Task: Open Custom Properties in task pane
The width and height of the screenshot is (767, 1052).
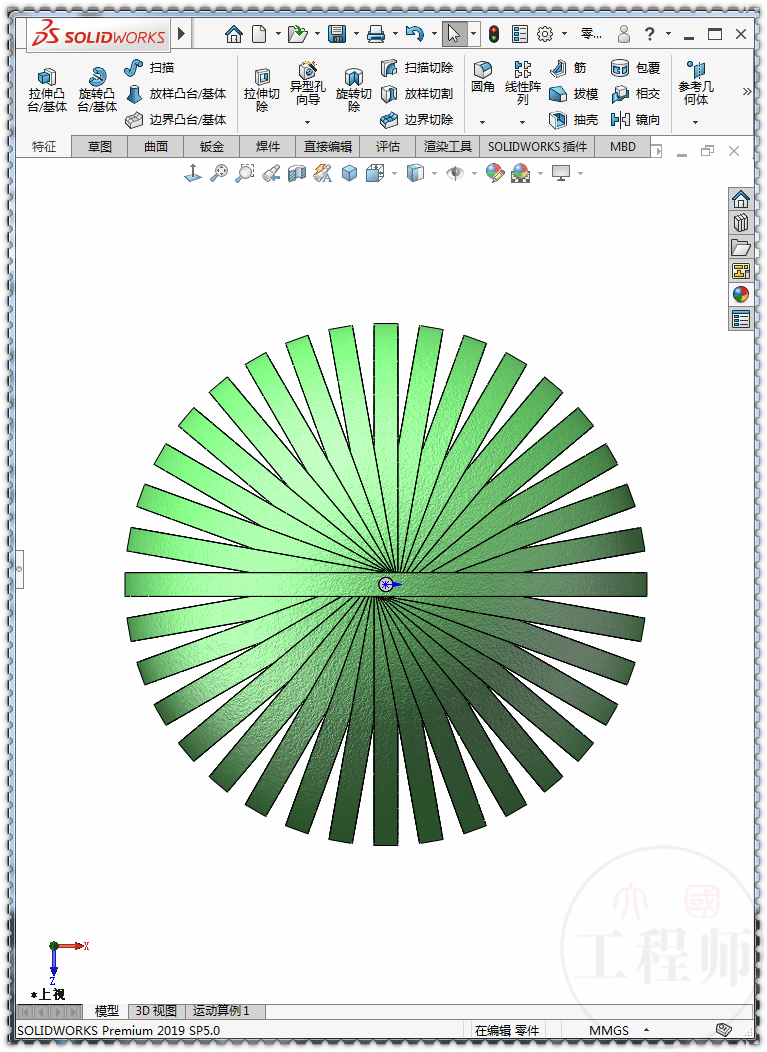Action: (741, 319)
